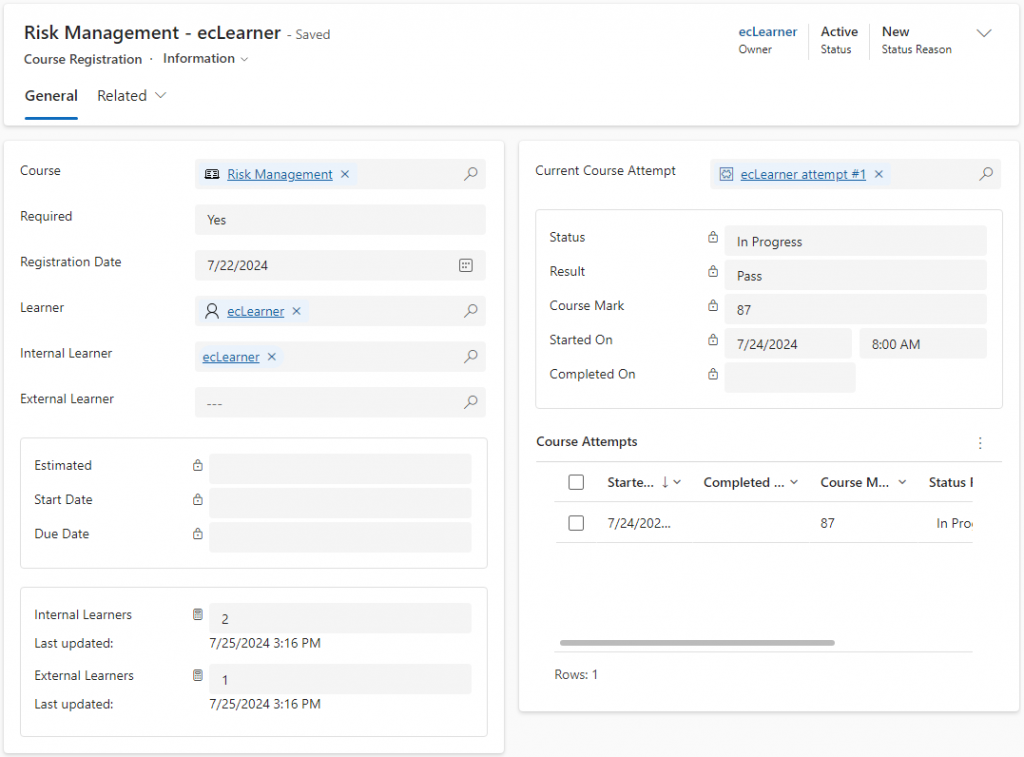
Task: Click the search icon in the Internal Learner field
Action: tap(470, 357)
